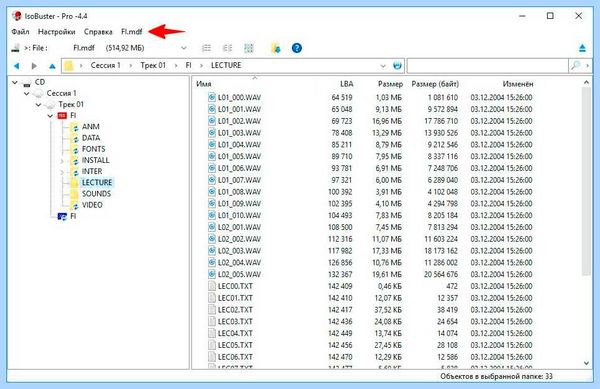The height and width of the screenshot is (389, 600).
Task: Select file L01_010.WAV
Action: (x=239, y=215)
